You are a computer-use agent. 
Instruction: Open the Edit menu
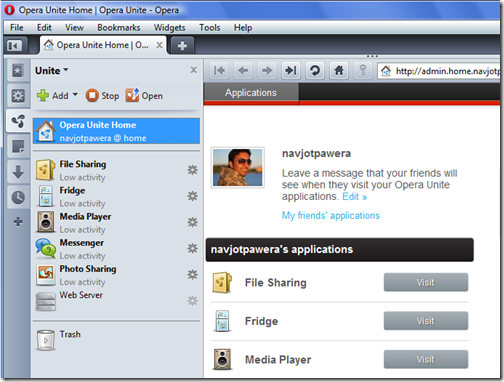(x=44, y=27)
